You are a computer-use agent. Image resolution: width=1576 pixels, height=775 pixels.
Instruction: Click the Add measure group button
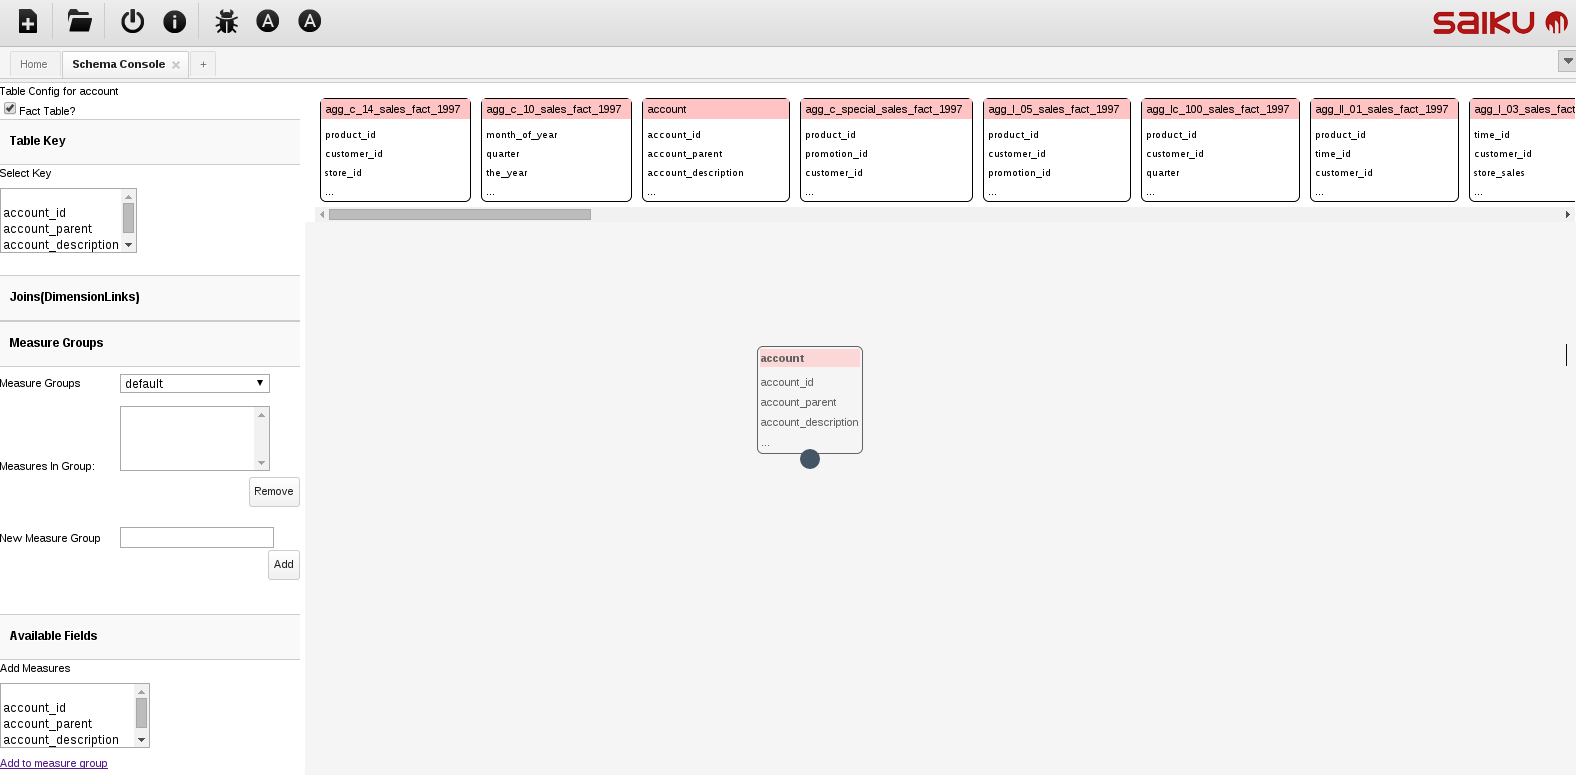[x=284, y=564]
